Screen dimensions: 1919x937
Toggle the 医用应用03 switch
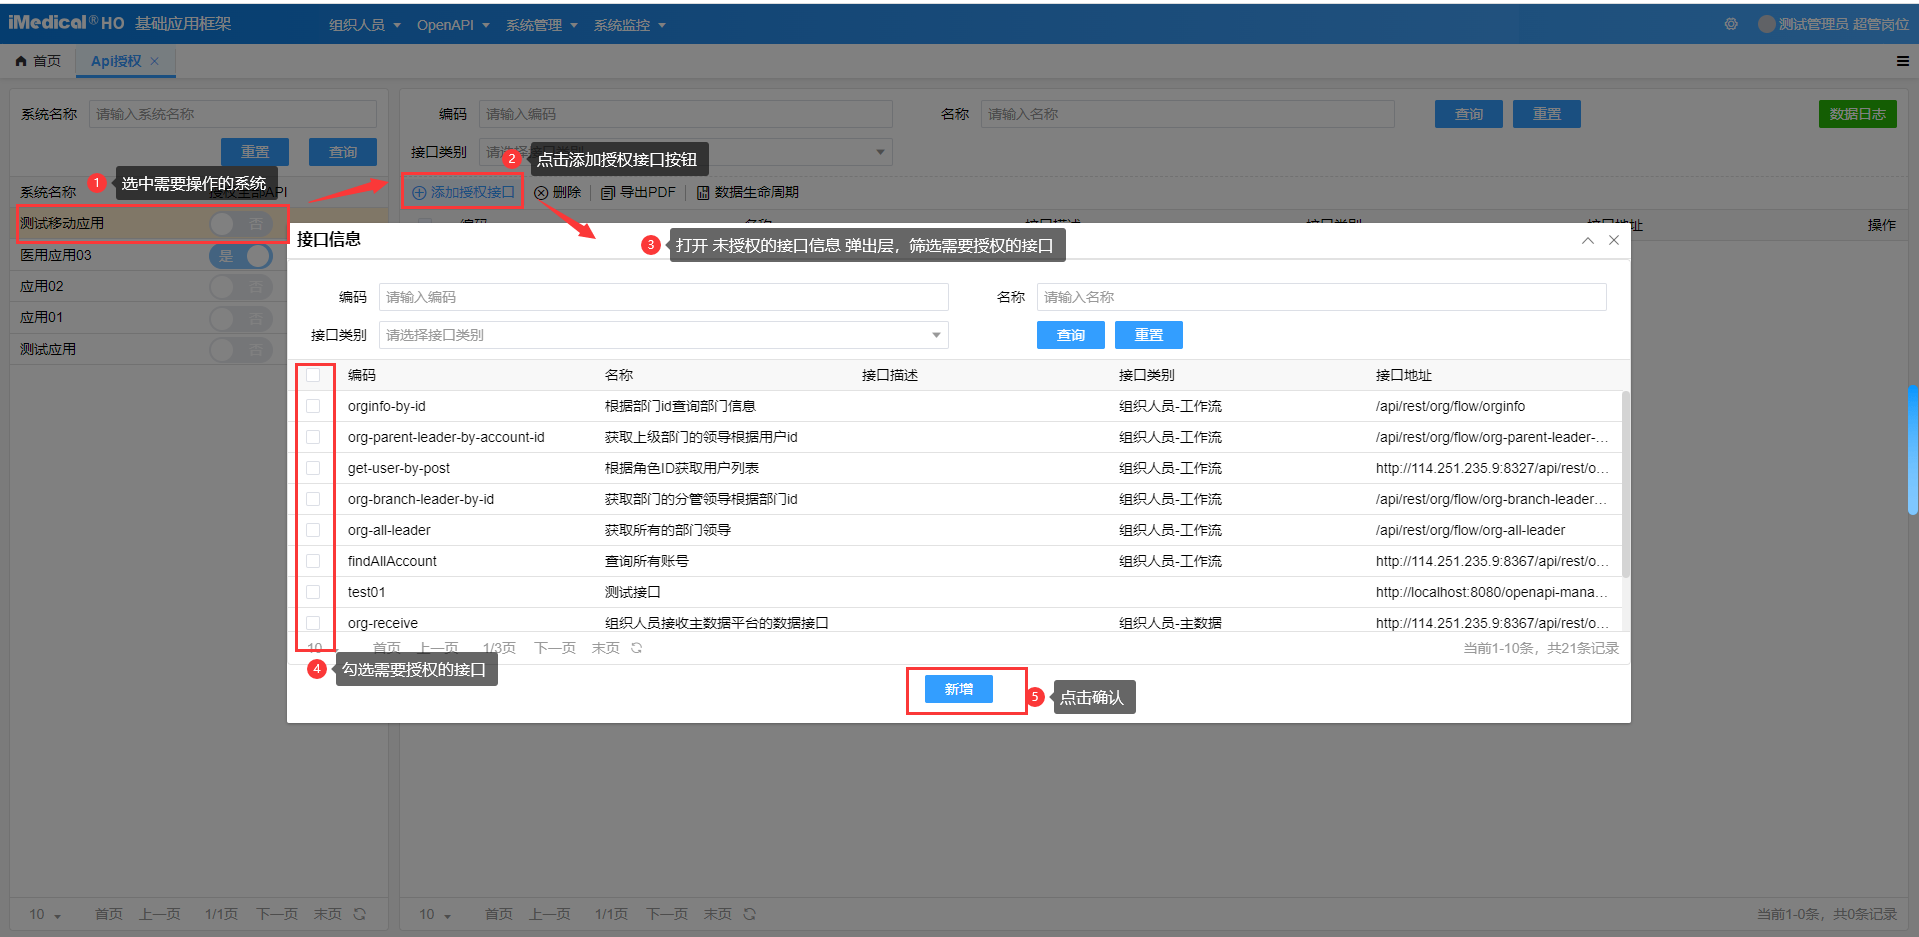[x=241, y=255]
